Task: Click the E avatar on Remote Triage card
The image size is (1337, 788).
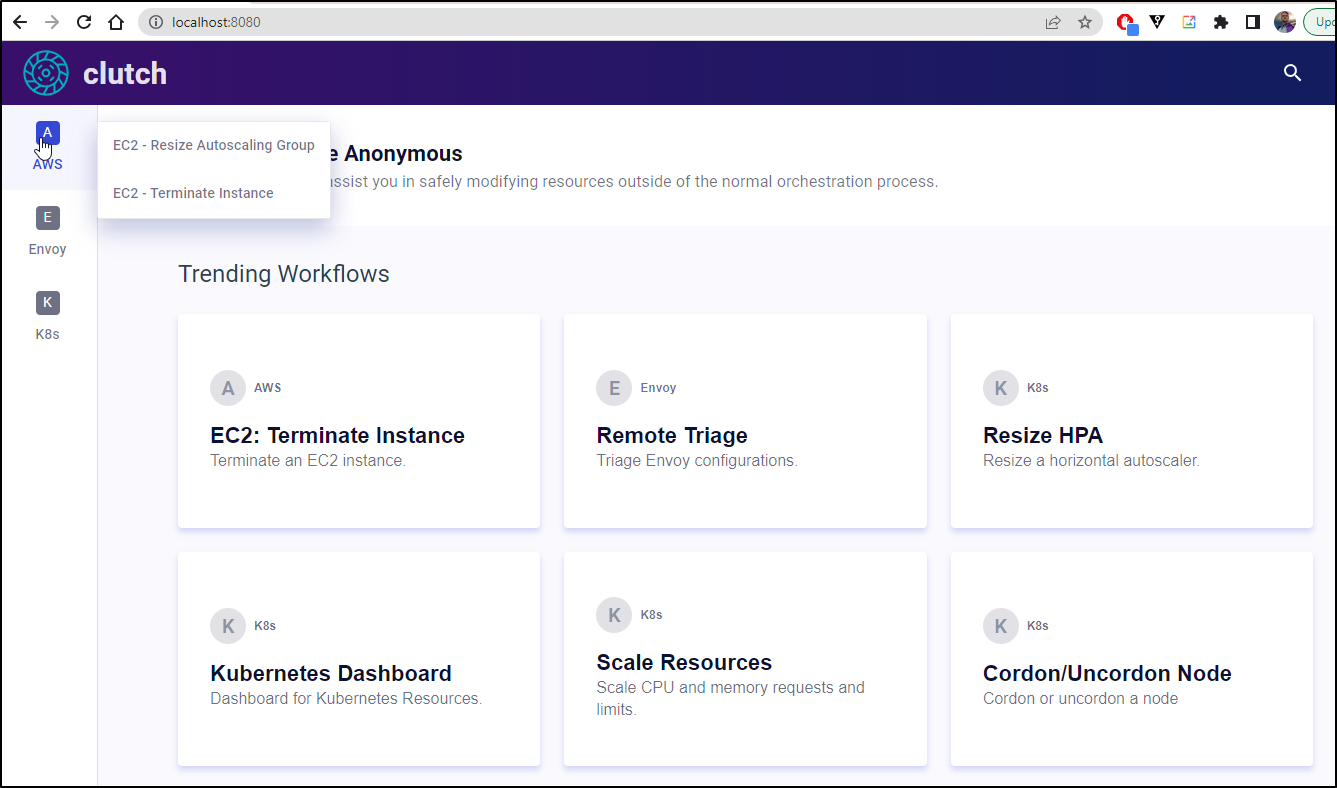Action: click(614, 388)
